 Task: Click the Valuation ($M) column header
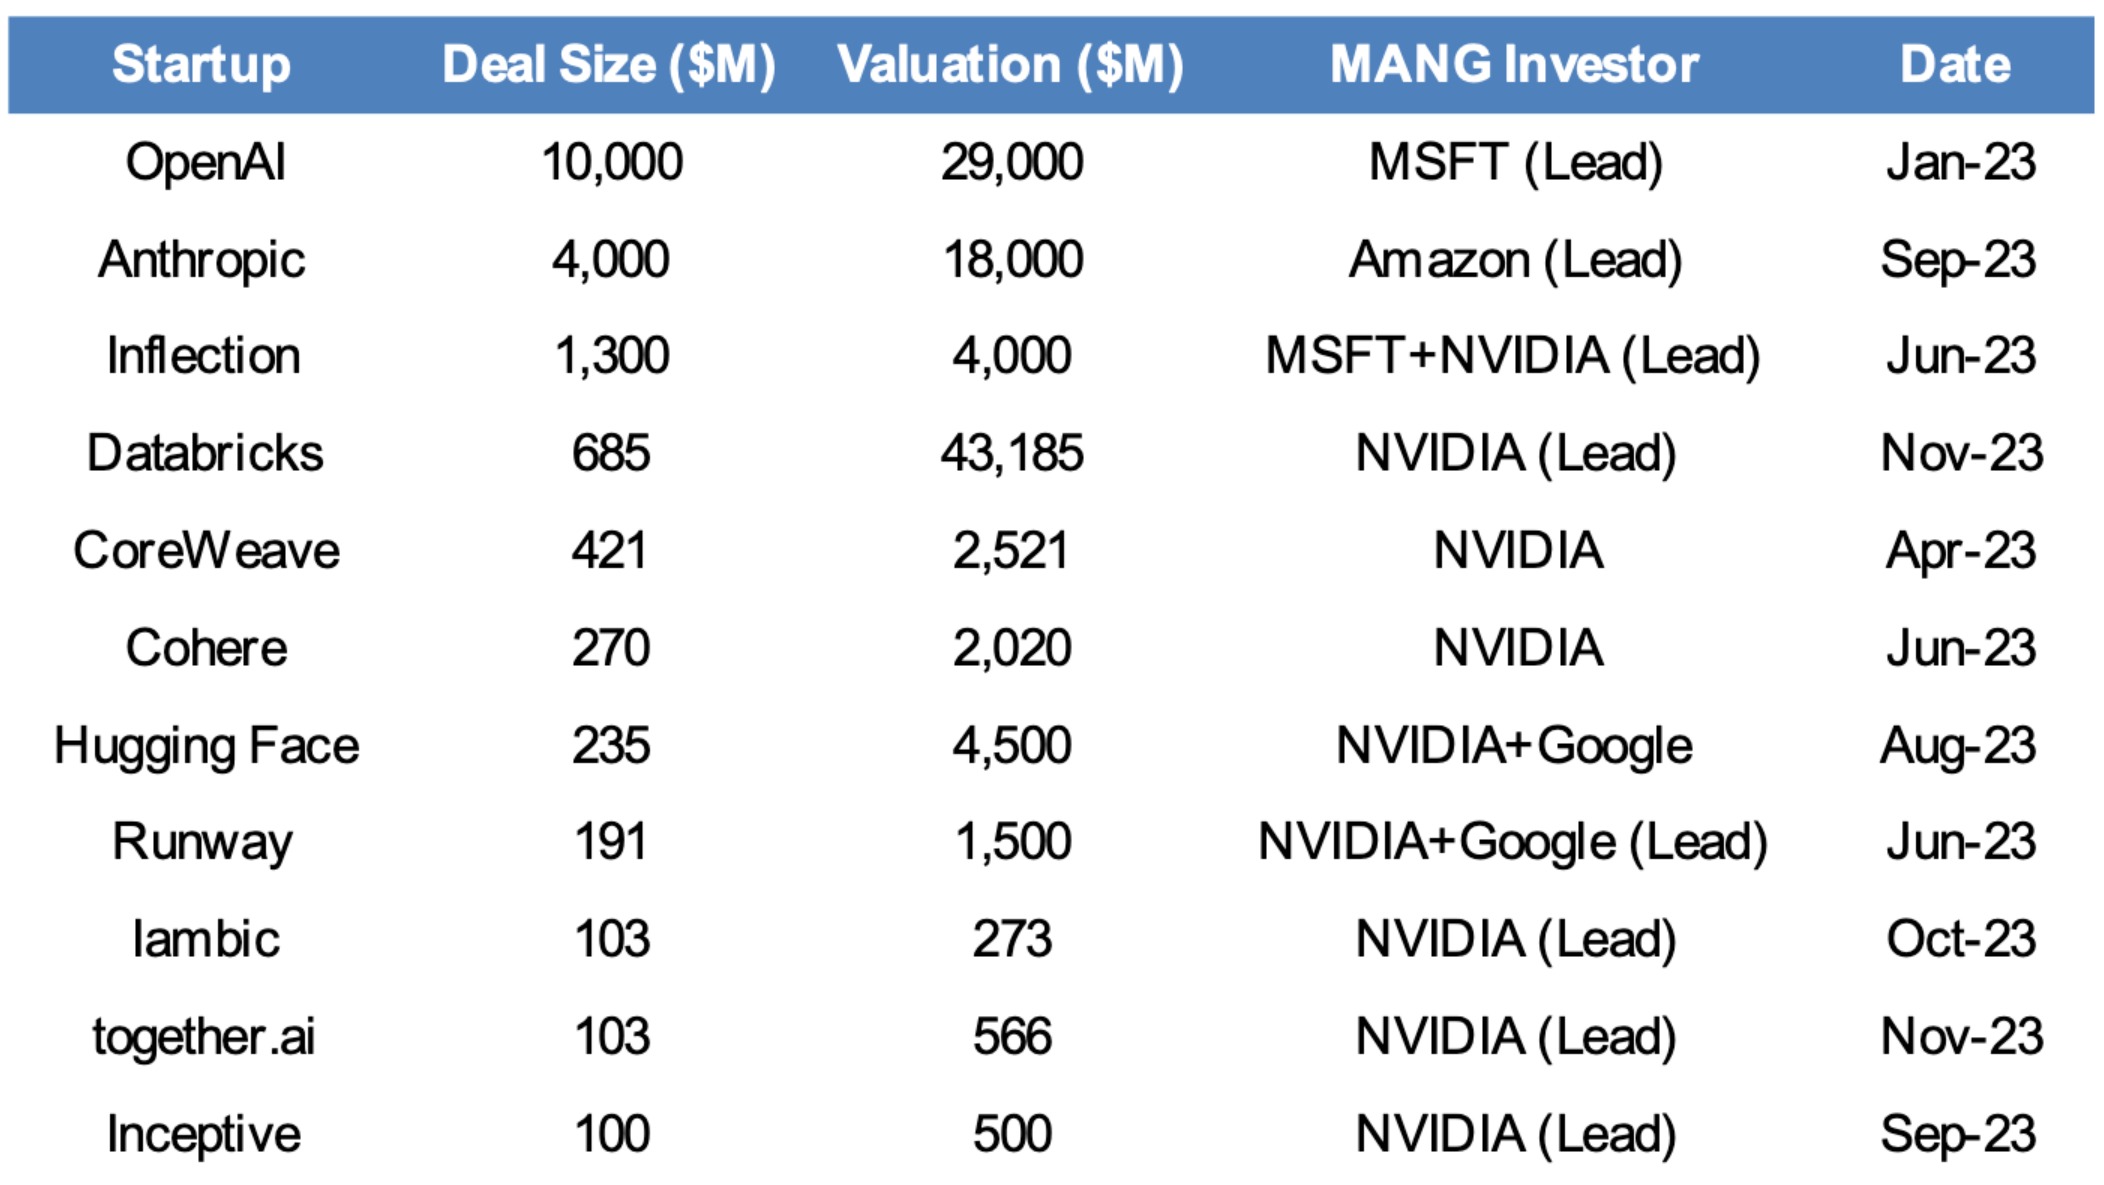pyautogui.click(x=1010, y=65)
